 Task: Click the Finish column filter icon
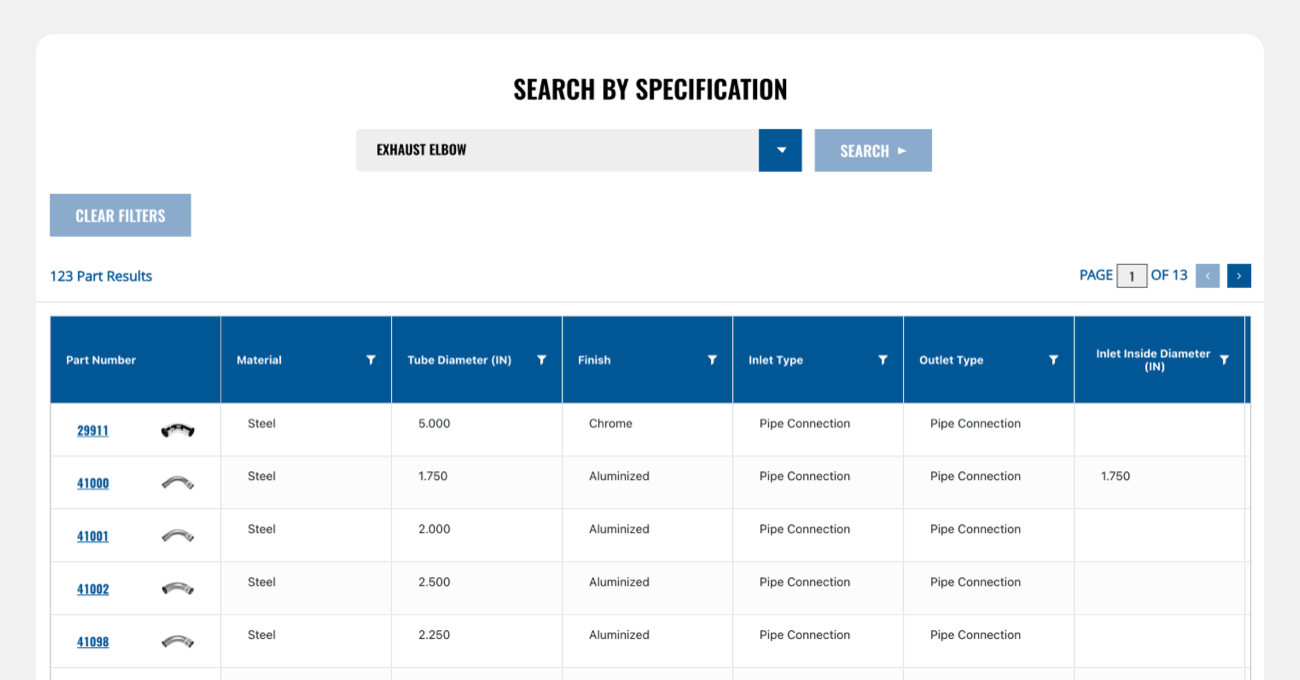click(712, 360)
